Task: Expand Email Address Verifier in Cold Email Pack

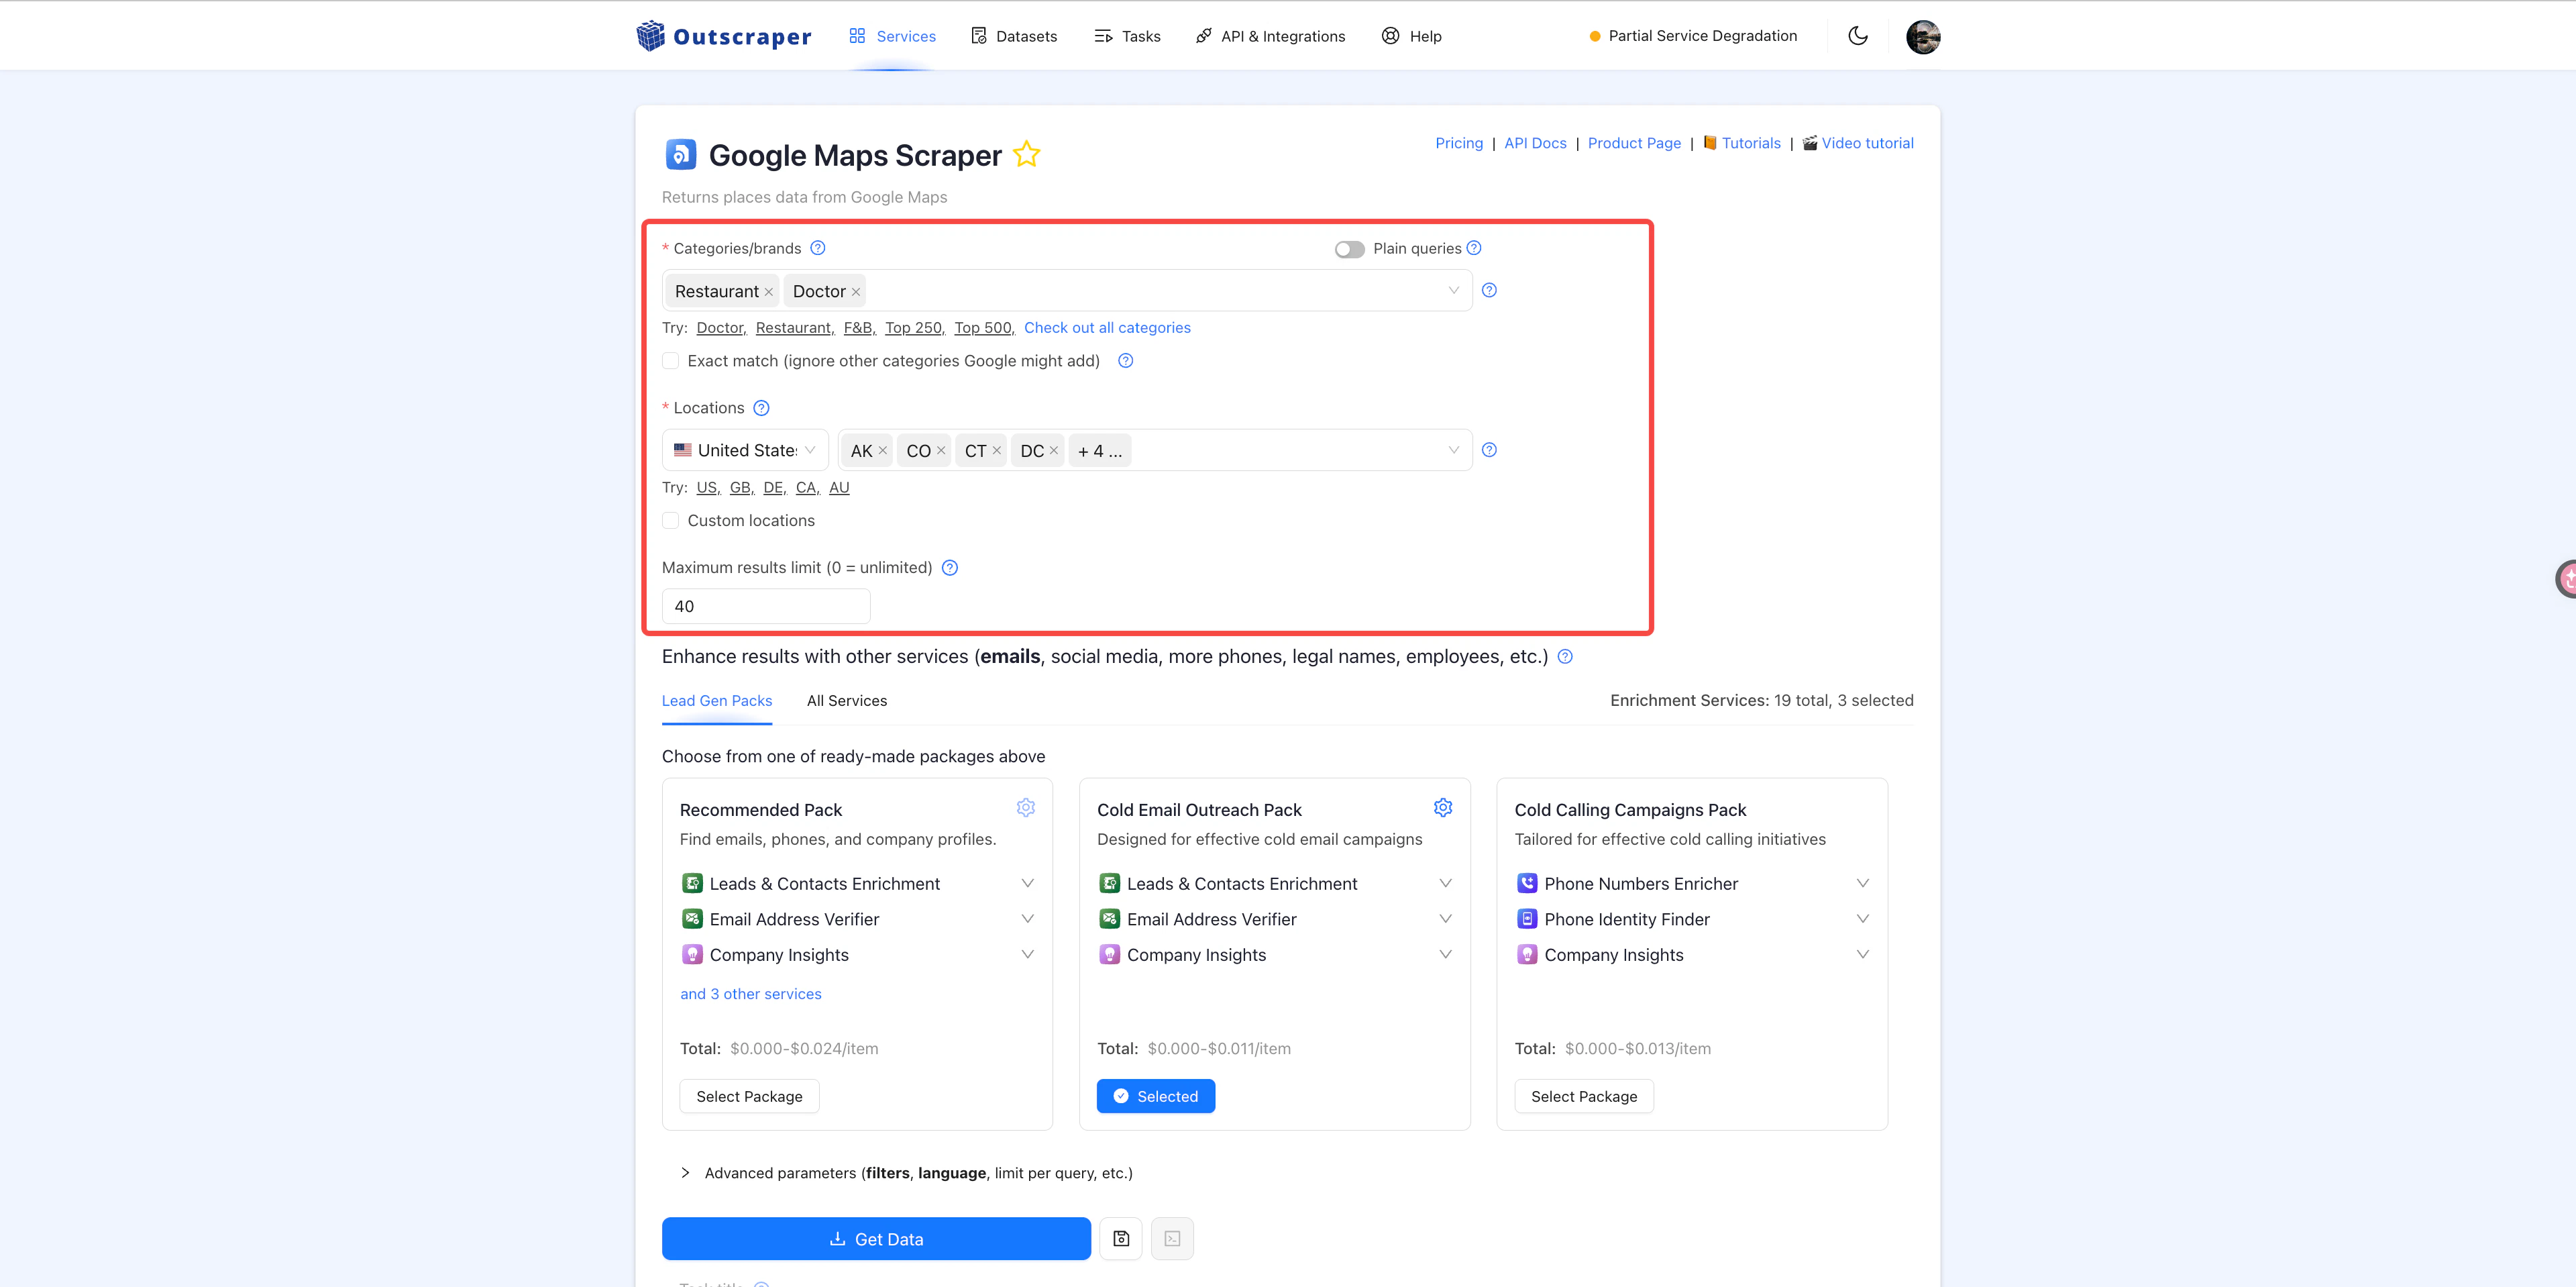Action: coord(1445,919)
